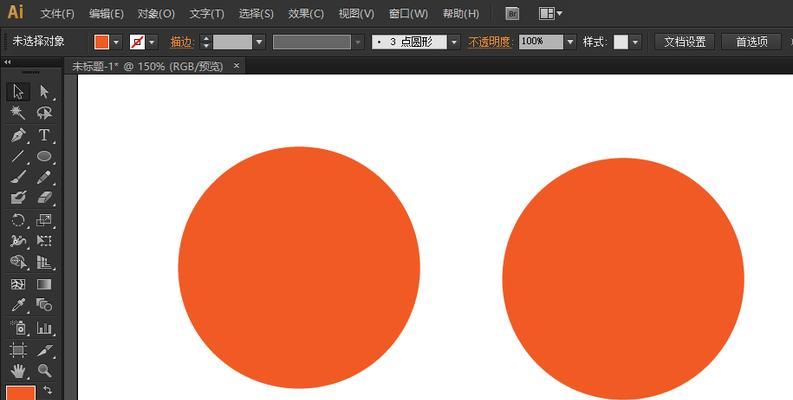The width and height of the screenshot is (793, 400).
Task: Switch to the 未标题-1 document tab
Action: (x=147, y=66)
